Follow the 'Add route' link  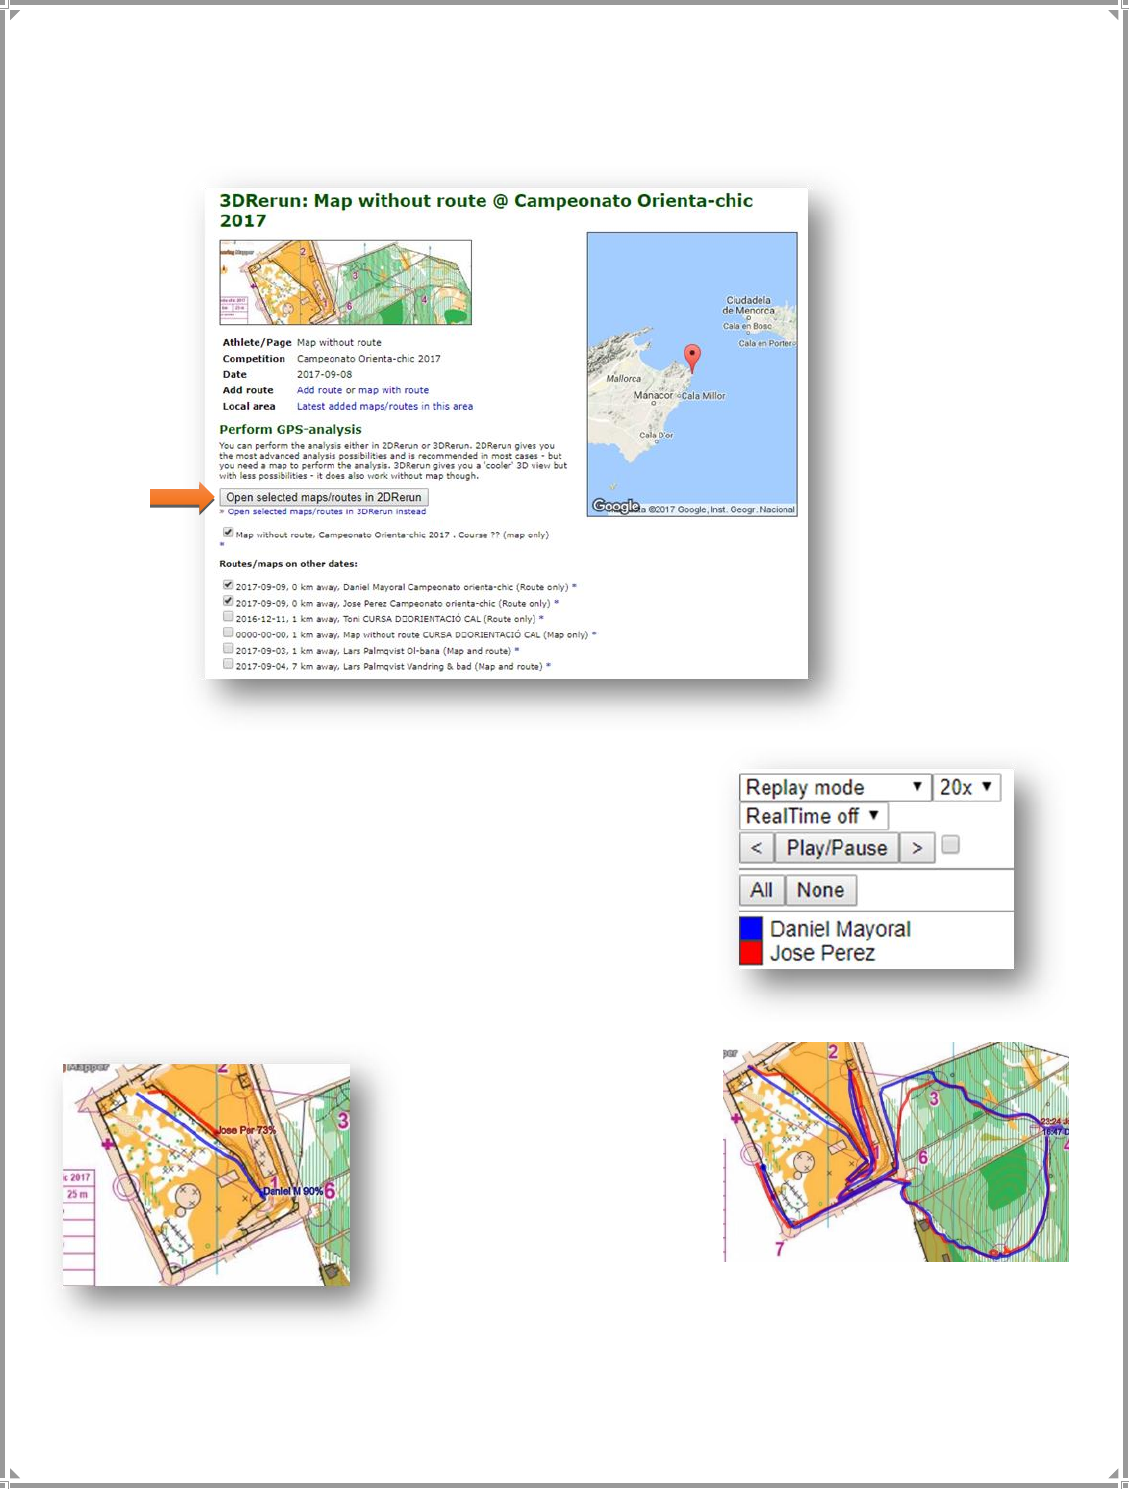point(319,390)
